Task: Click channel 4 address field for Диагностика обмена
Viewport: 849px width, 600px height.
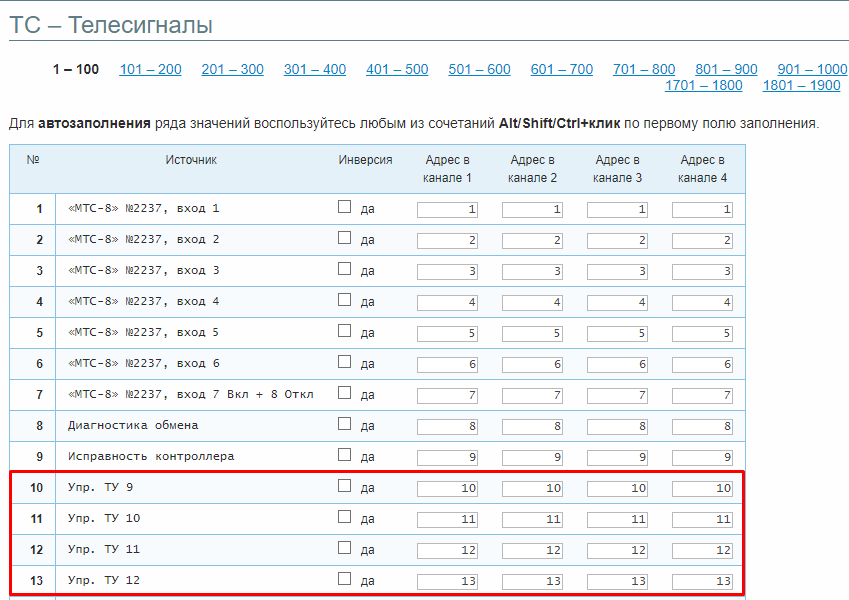Action: point(702,426)
